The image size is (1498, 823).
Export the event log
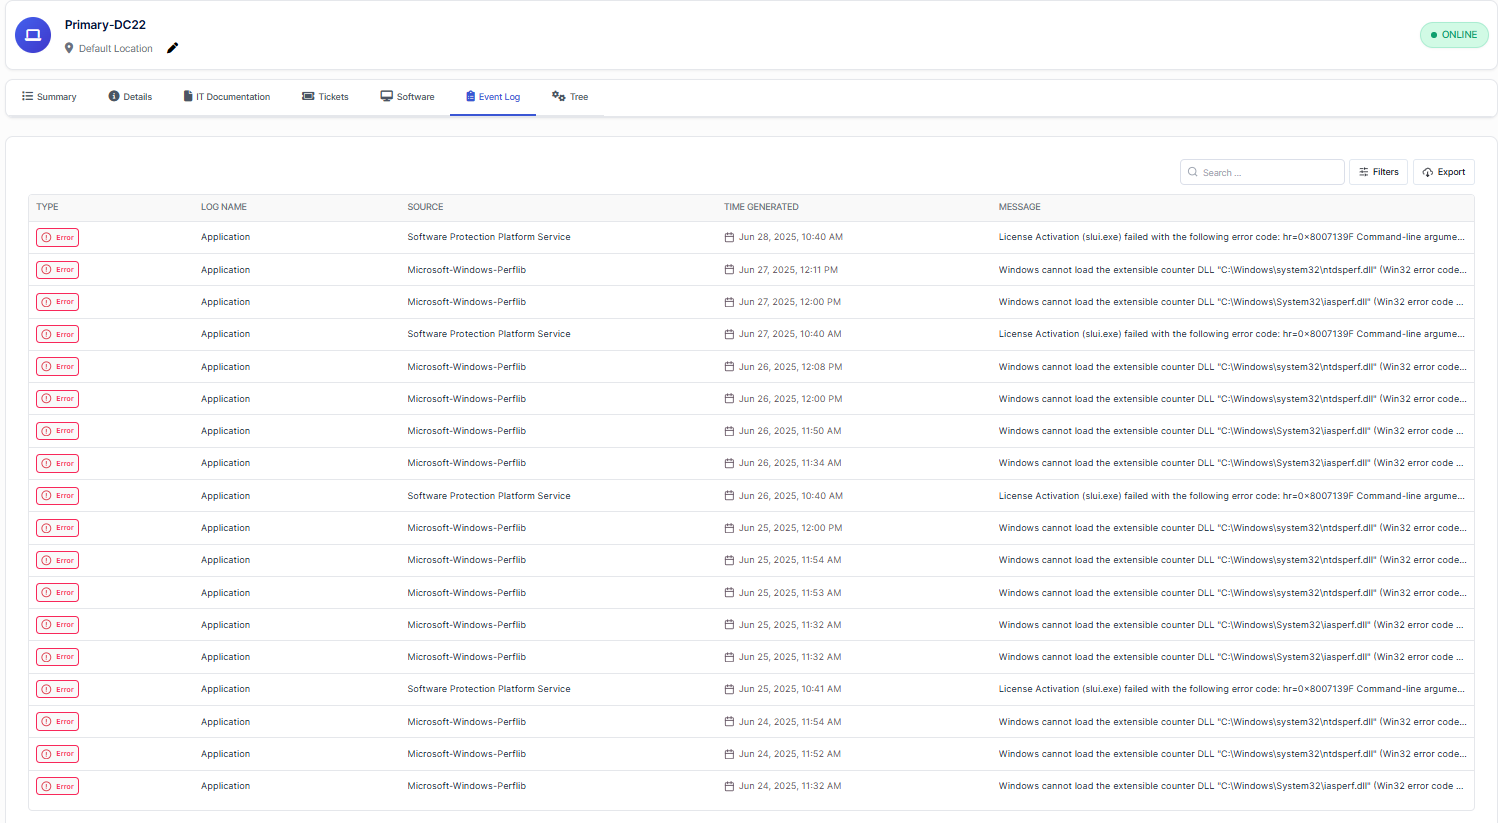tap(1443, 172)
